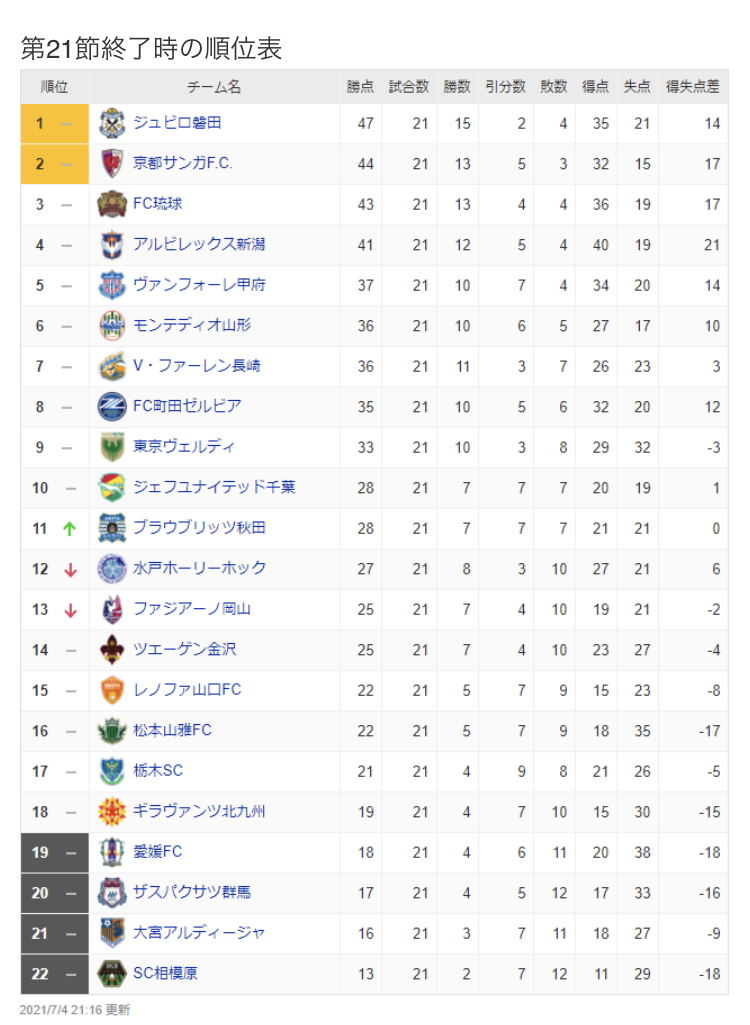
Task: Click the チーム名 column header
Action: [x=214, y=87]
